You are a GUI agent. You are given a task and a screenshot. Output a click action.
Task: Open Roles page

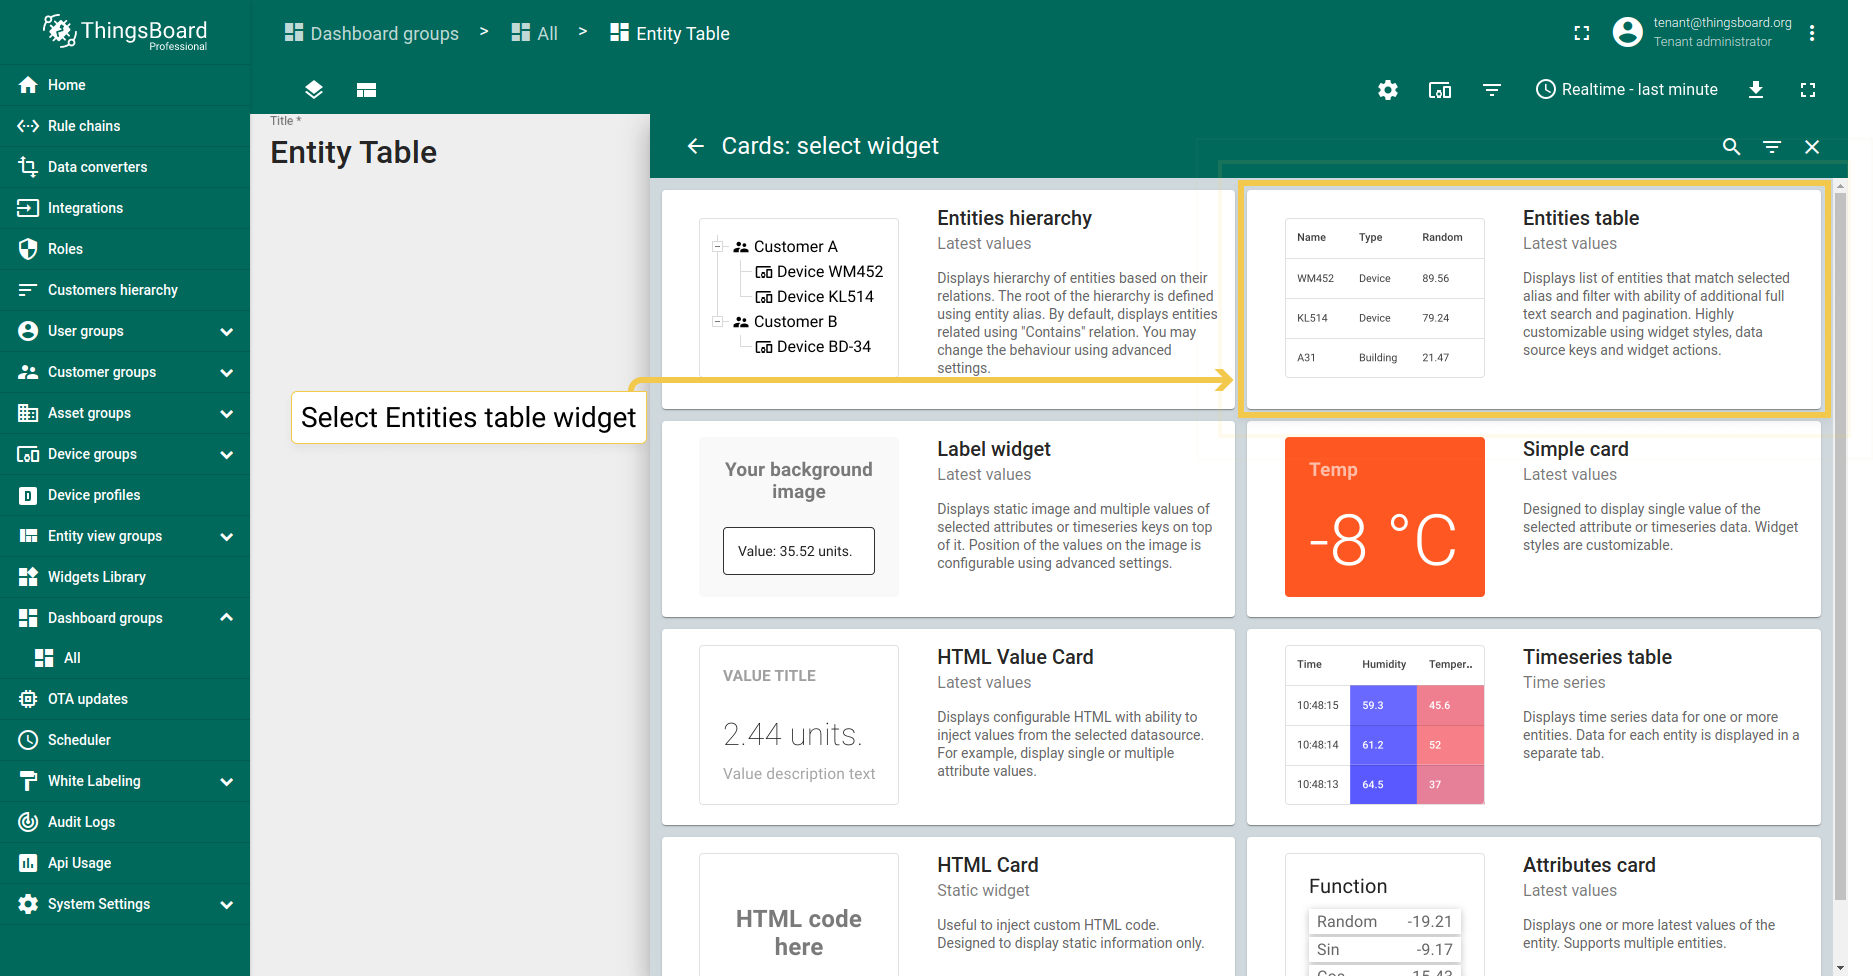click(125, 249)
